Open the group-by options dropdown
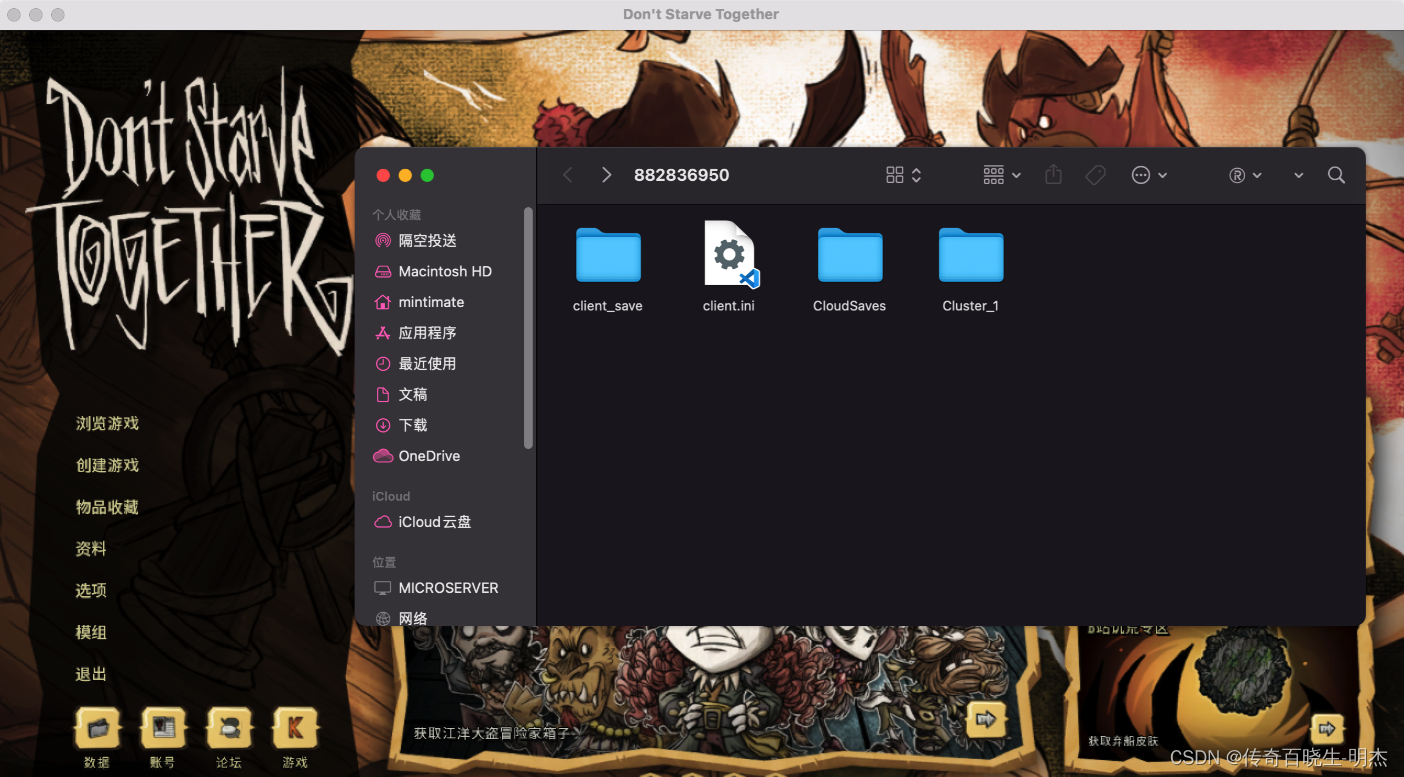 click(1001, 175)
